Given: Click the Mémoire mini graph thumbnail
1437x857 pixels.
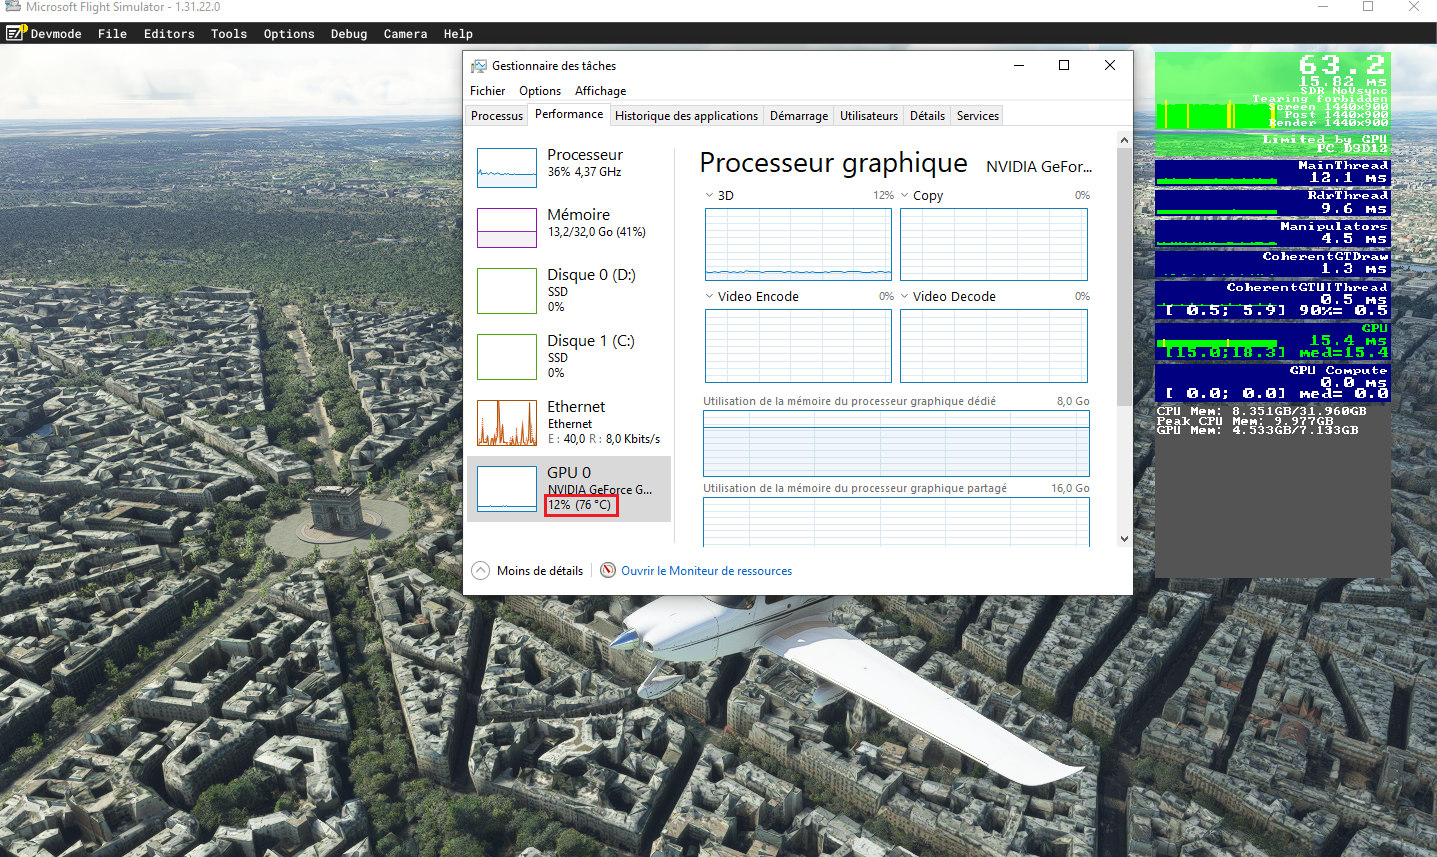Looking at the screenshot, I should tap(507, 228).
